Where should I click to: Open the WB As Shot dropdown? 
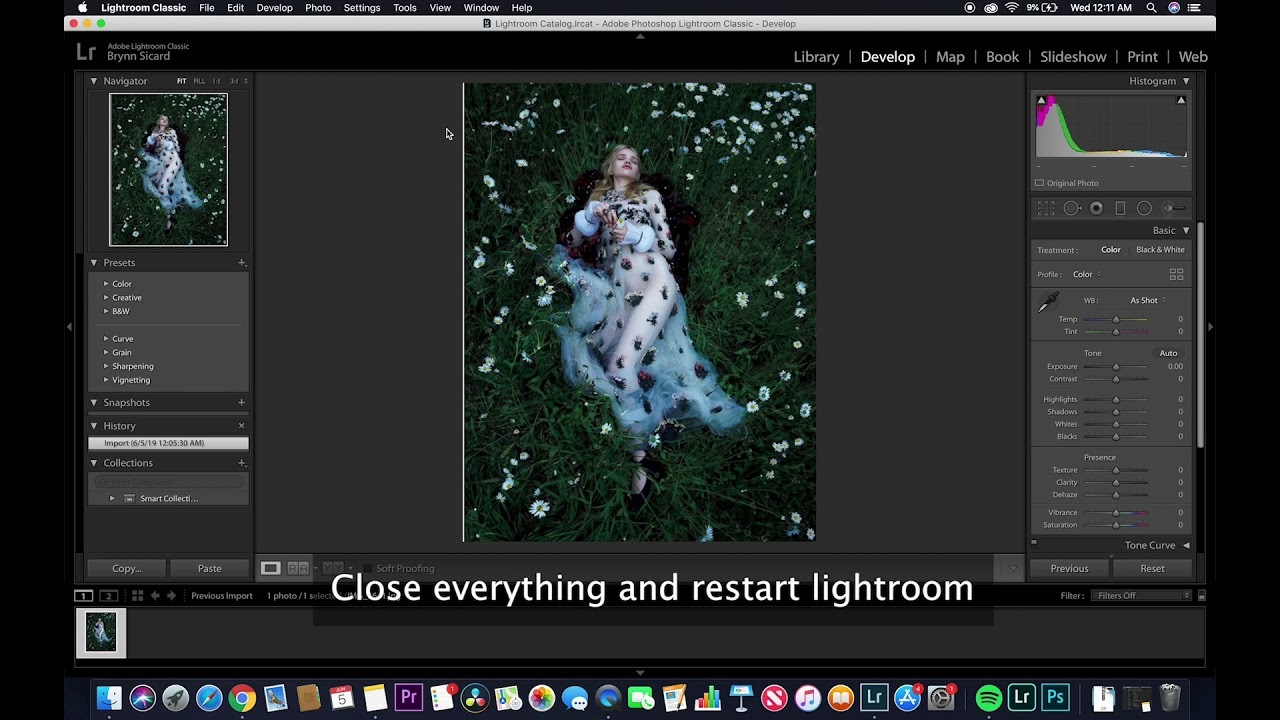pos(1147,300)
